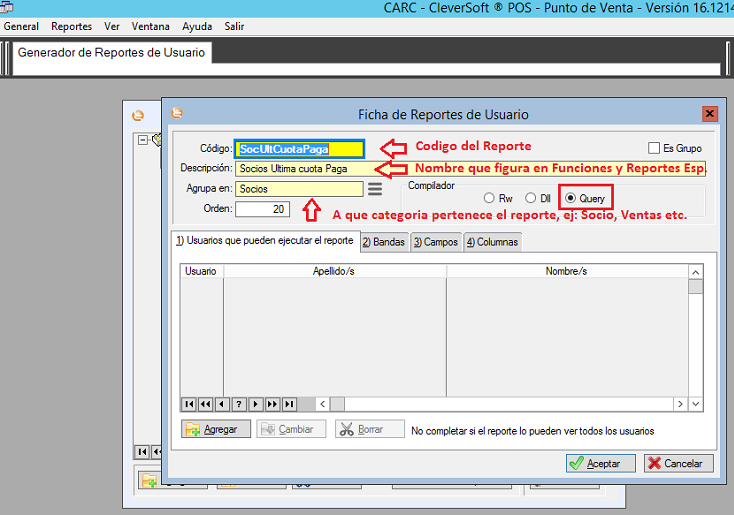Jump forward with the next-page navigator button
Image resolution: width=734 pixels, height=515 pixels.
[x=272, y=404]
